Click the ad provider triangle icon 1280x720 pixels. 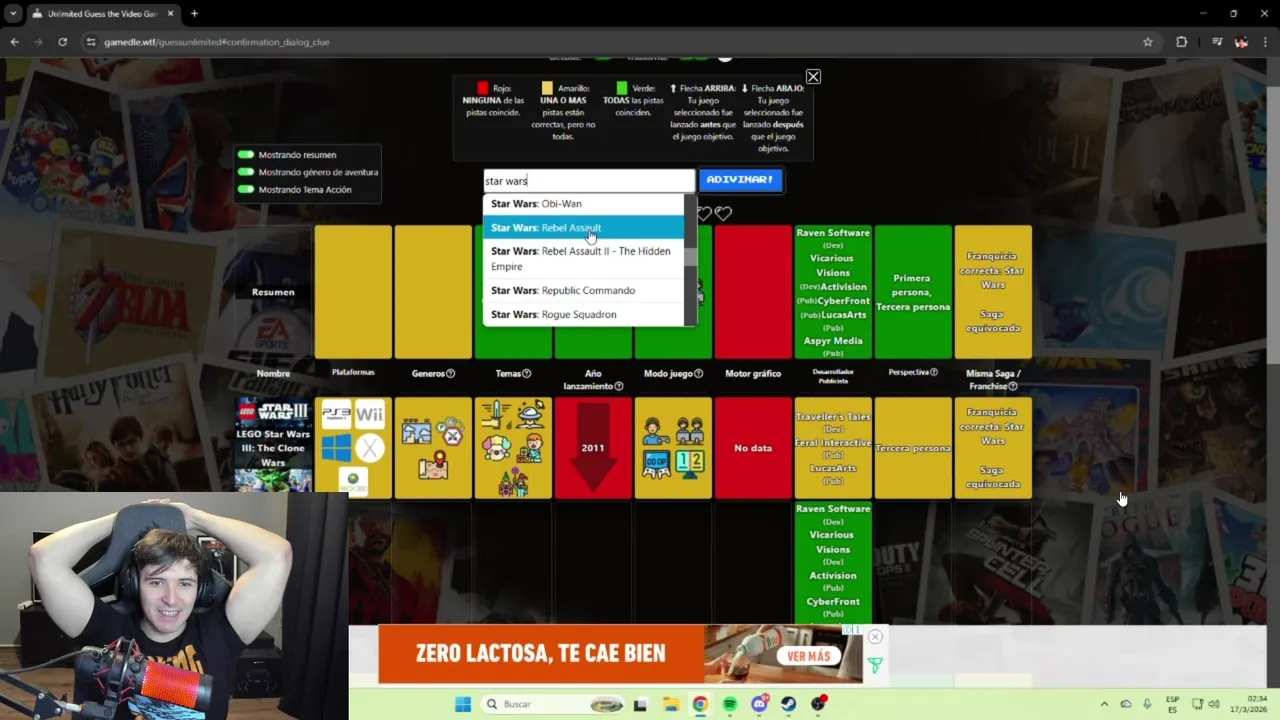tap(875, 666)
